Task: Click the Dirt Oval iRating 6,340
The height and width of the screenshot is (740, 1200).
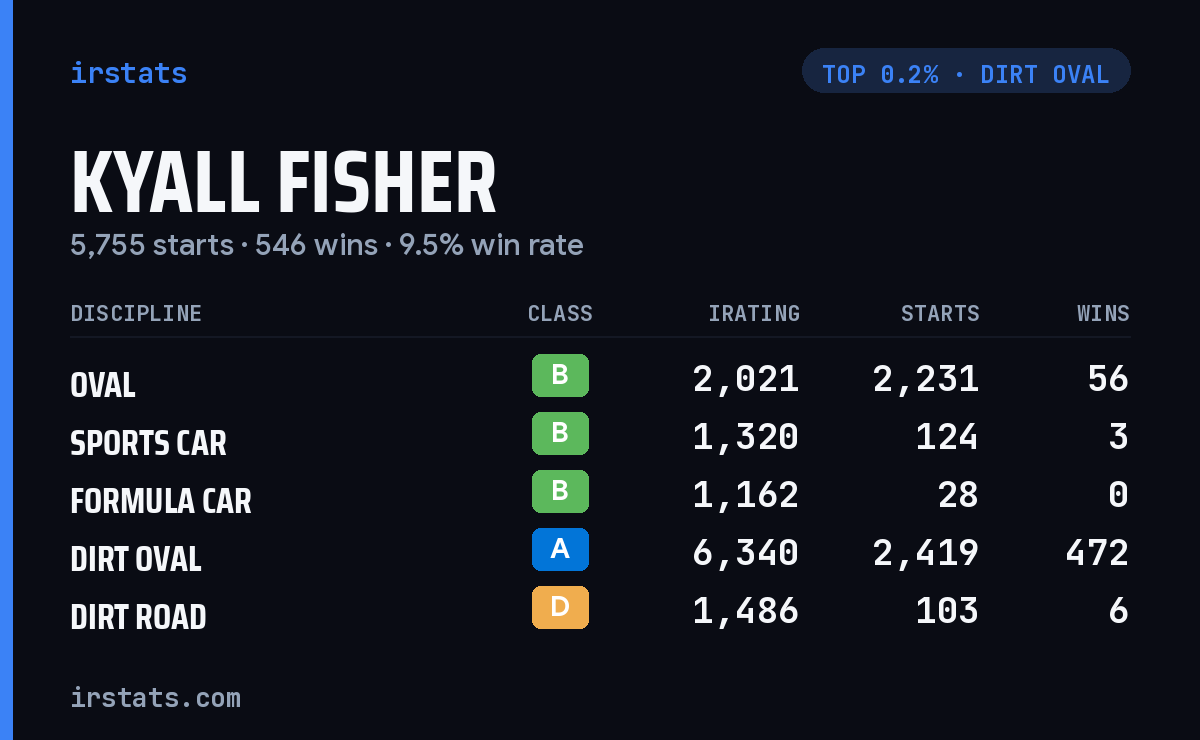Action: click(746, 553)
